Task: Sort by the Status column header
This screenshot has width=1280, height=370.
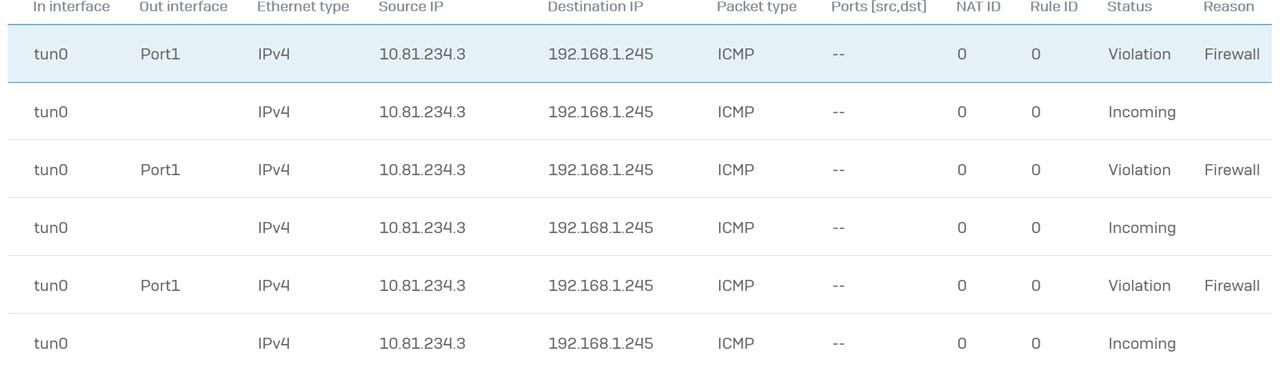Action: pos(1129,7)
